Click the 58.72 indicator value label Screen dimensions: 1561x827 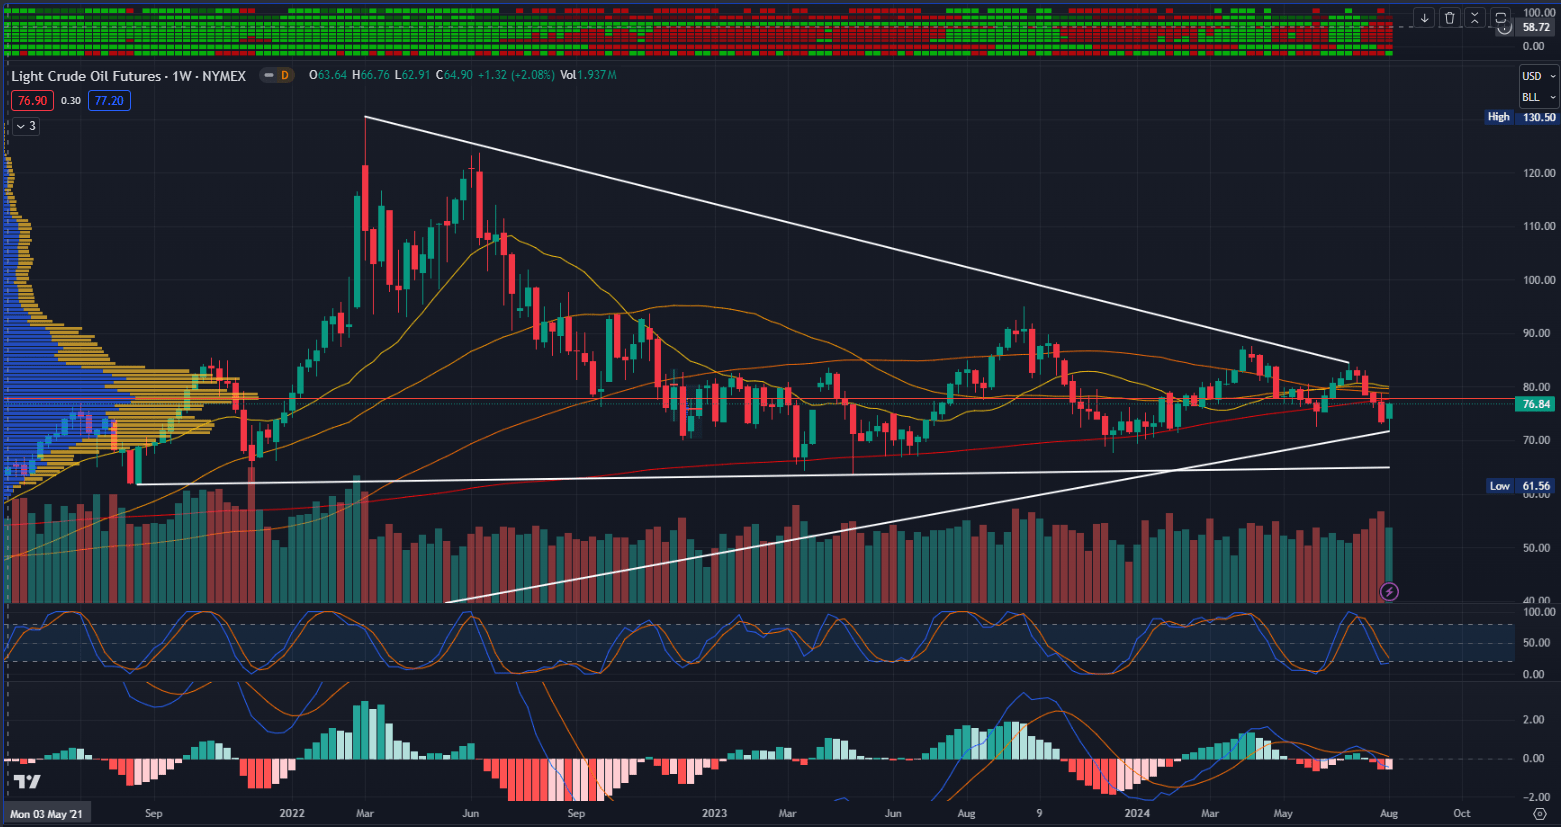tap(1536, 28)
